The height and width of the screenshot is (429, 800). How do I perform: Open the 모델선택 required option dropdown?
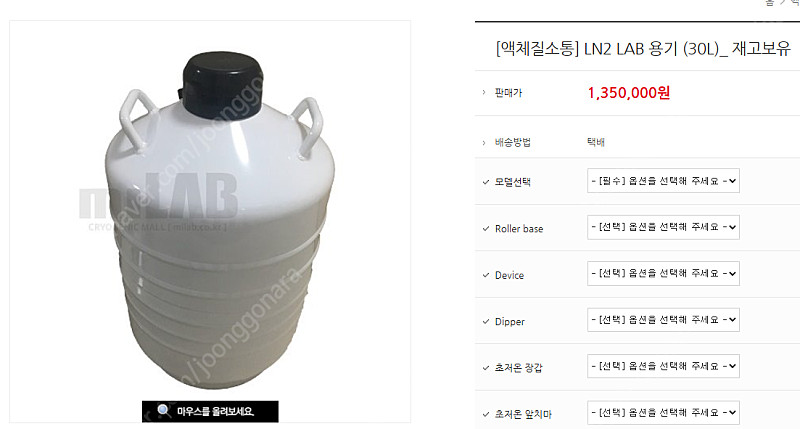[x=663, y=181]
